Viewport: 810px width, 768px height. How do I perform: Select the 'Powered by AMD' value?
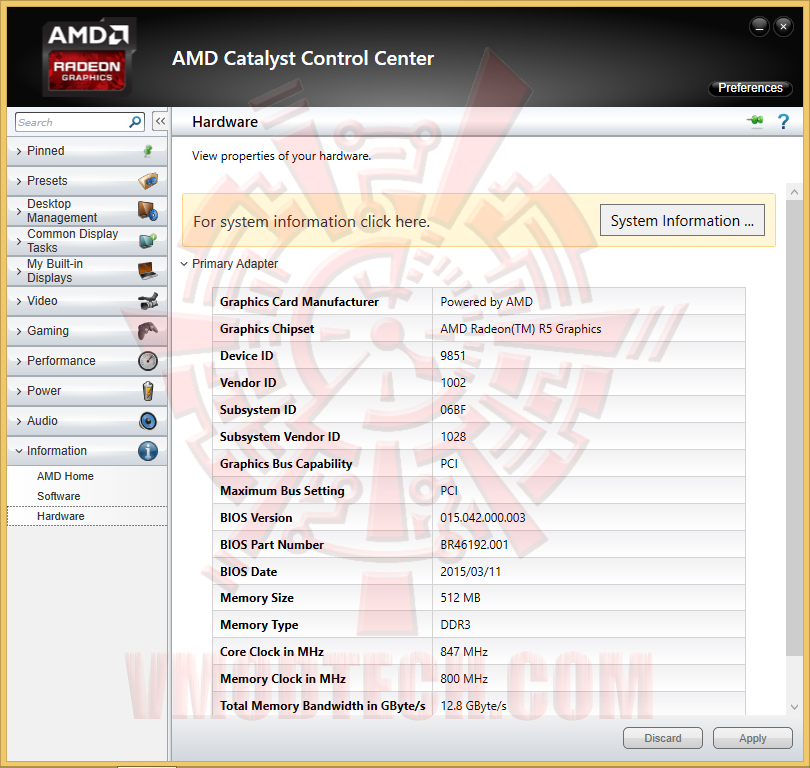click(486, 302)
